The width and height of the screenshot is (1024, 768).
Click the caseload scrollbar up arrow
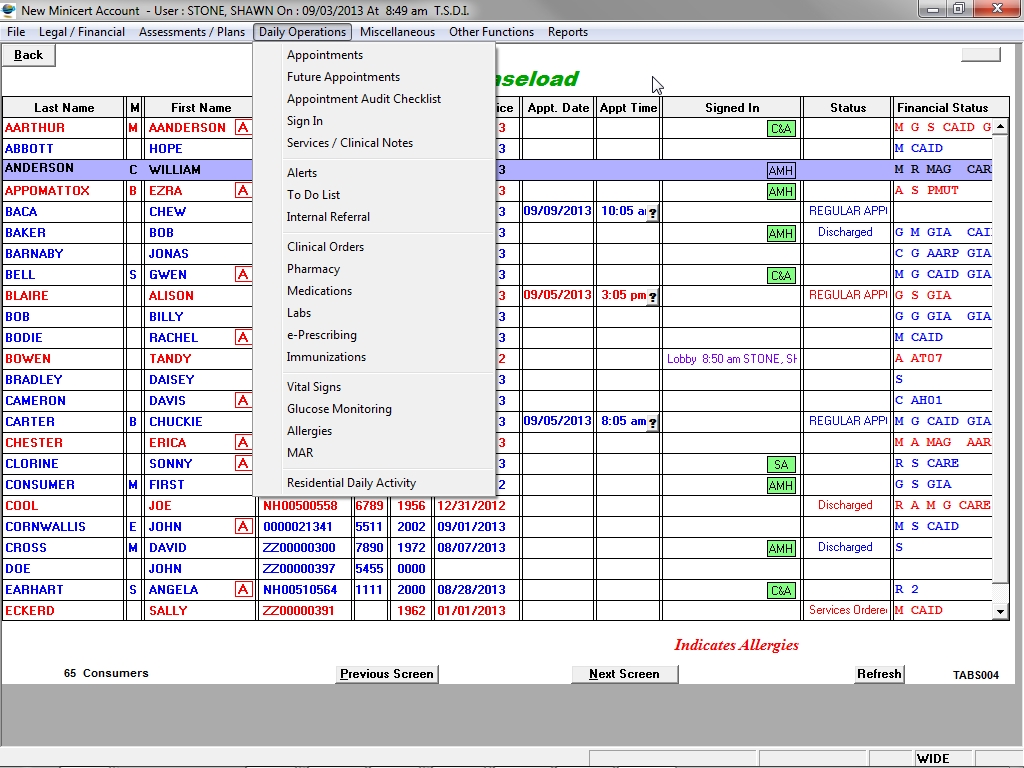pos(1000,127)
